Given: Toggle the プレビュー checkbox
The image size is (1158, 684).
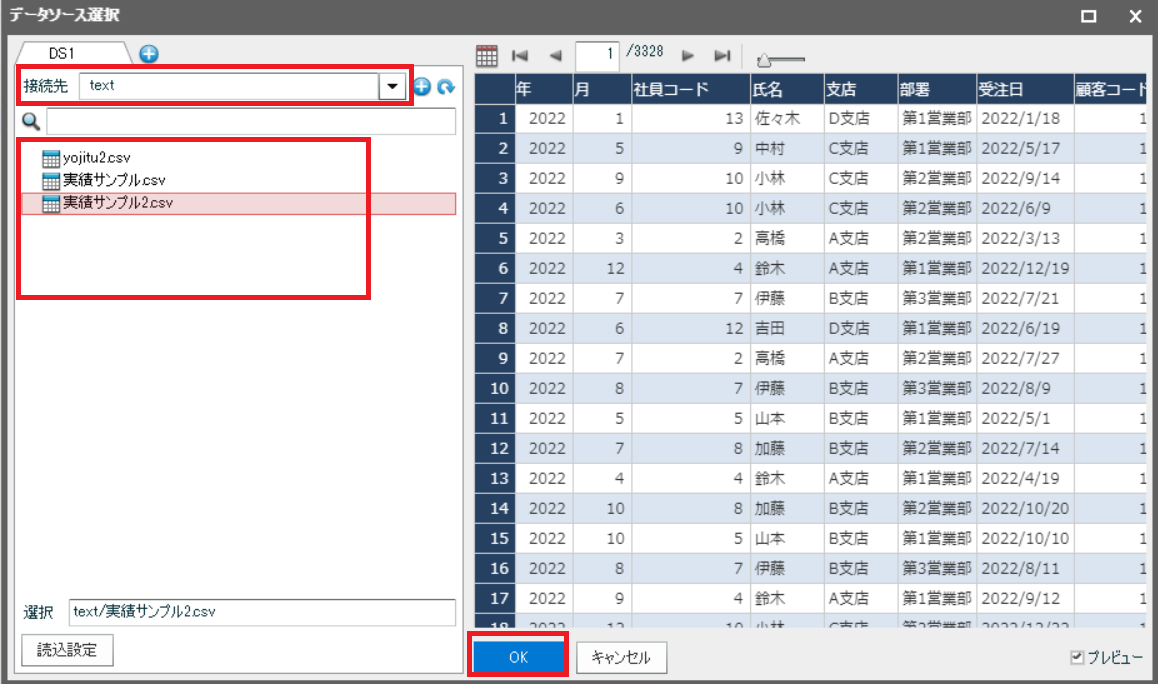Looking at the screenshot, I should point(1078,657).
